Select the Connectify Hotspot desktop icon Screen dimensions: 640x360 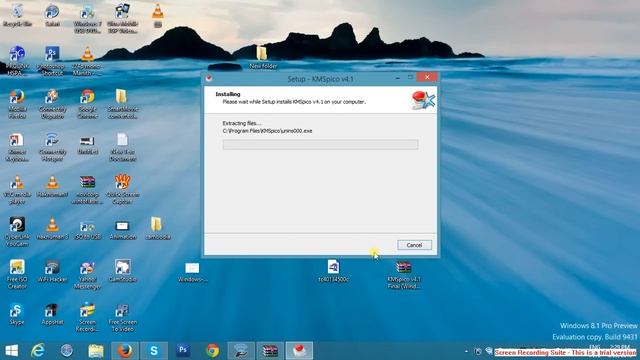(52, 147)
